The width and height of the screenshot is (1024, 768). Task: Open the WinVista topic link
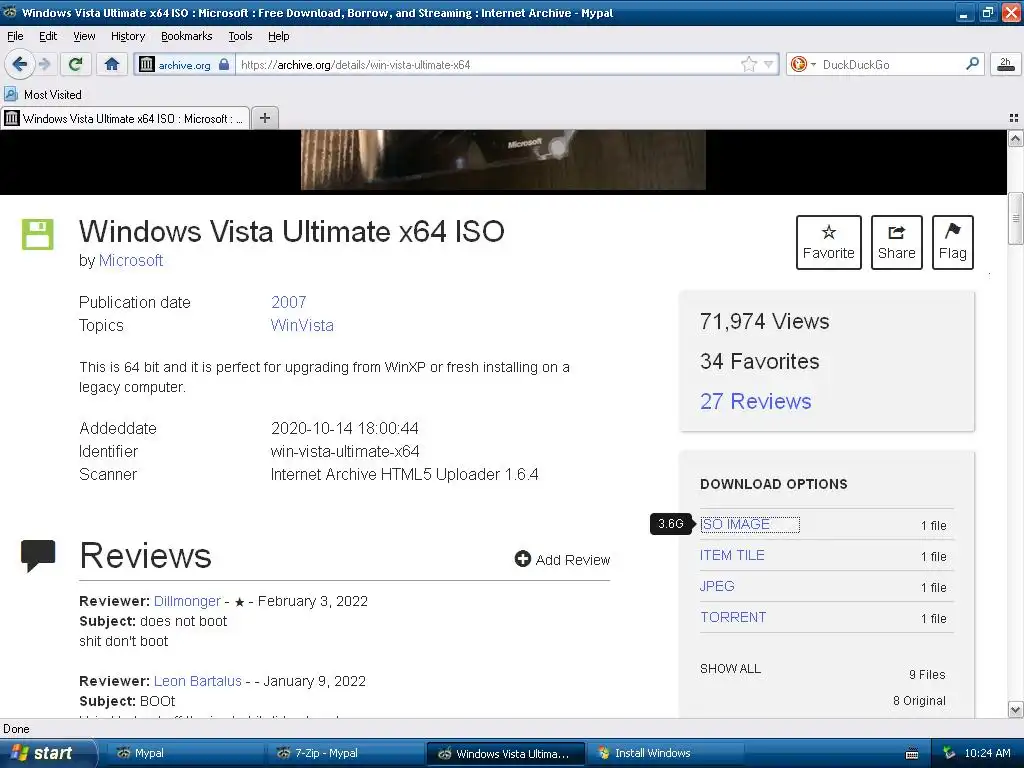coord(302,325)
